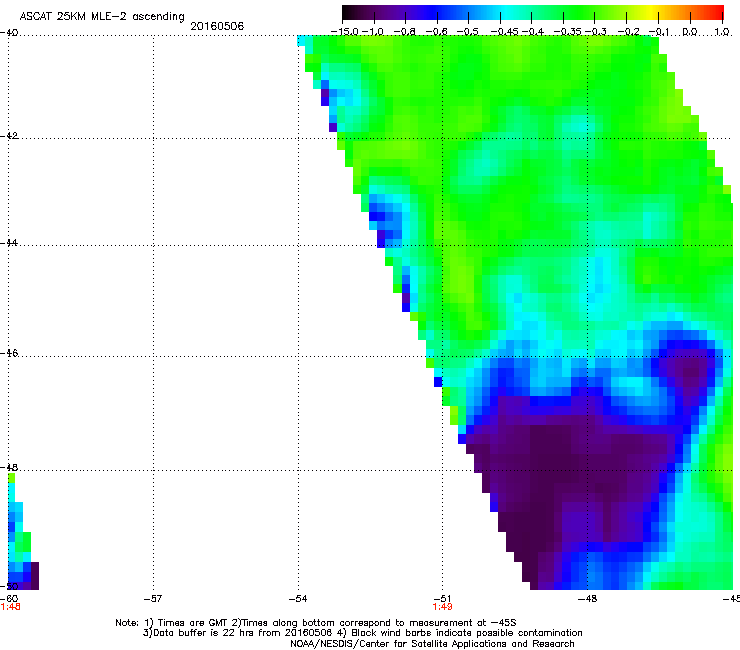Click the -15.0 color scale label
The image size is (740, 650).
345,32
